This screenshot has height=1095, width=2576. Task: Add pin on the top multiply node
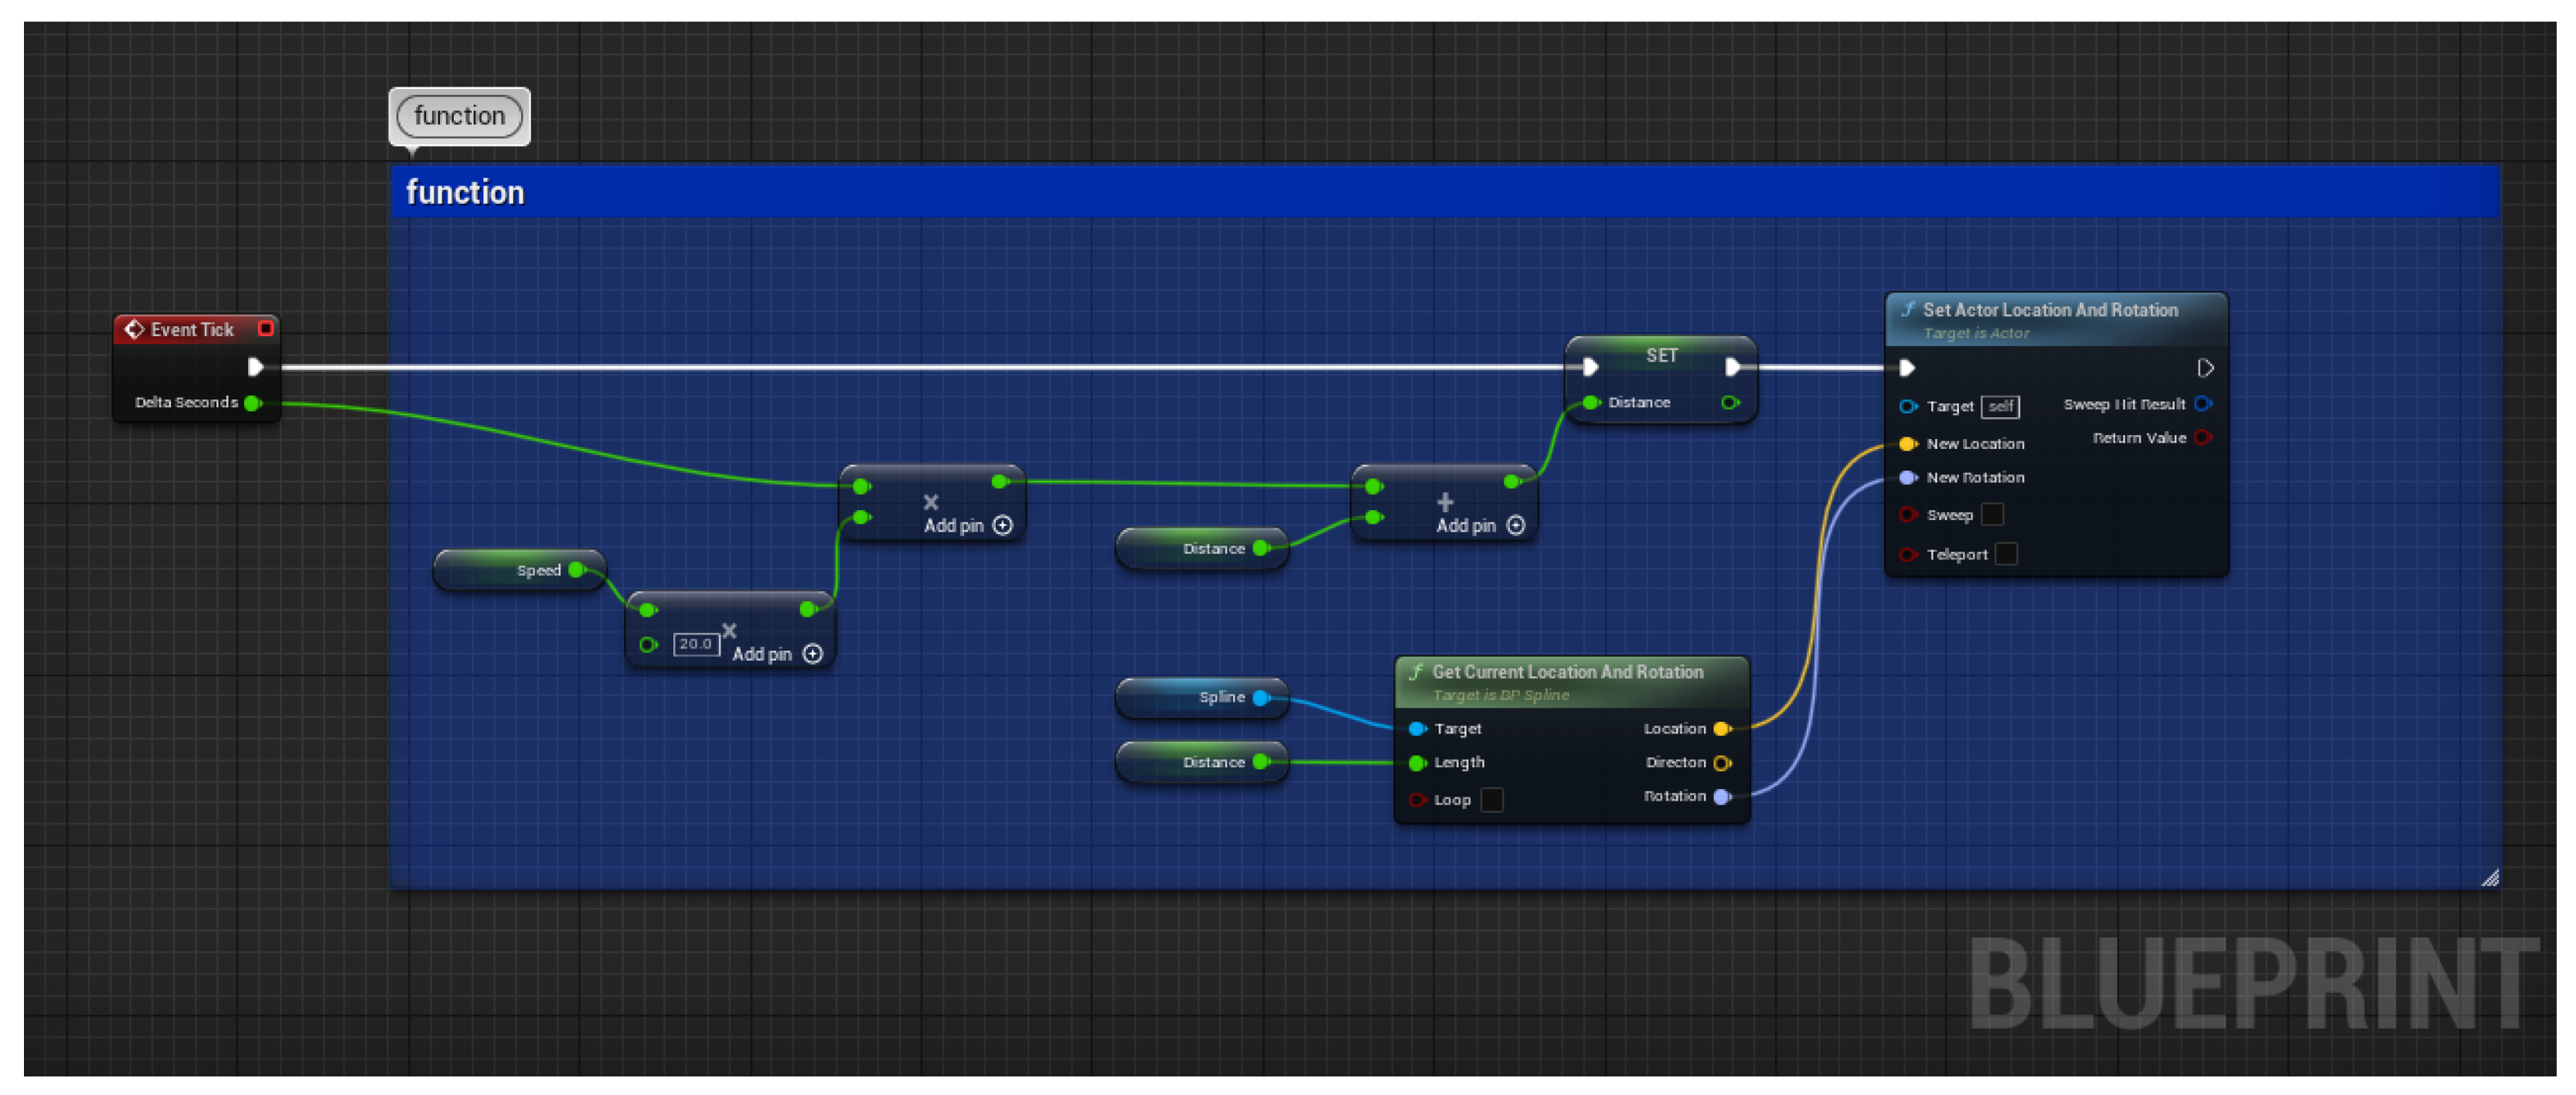coord(1003,525)
